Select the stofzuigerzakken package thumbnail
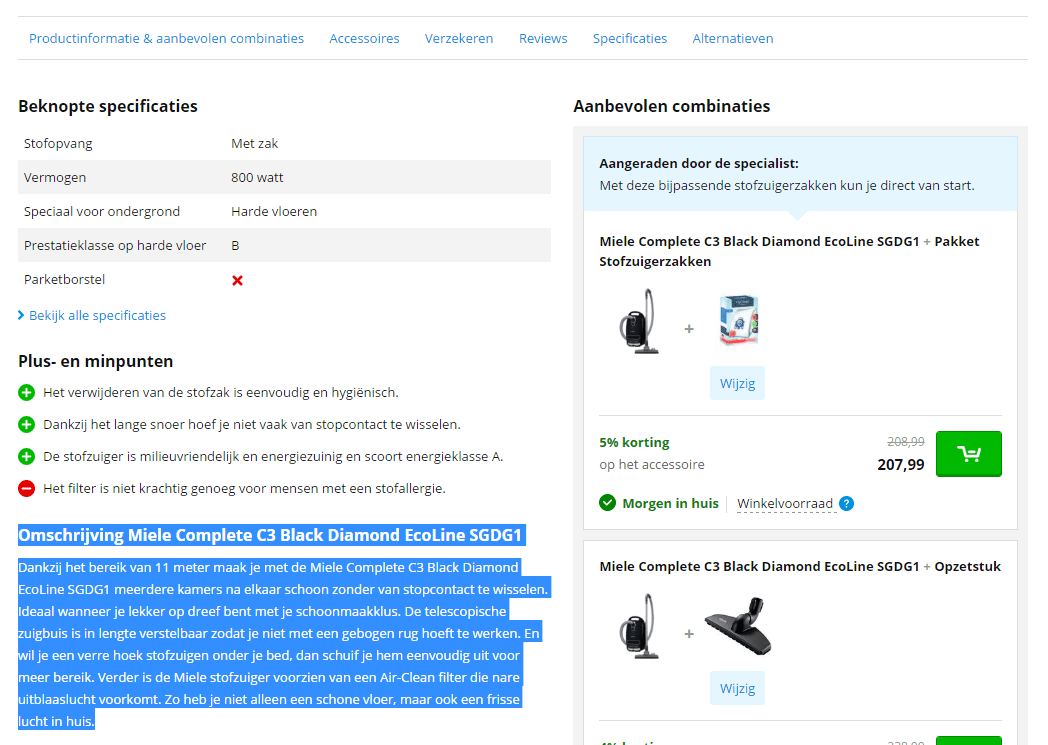The height and width of the screenshot is (745, 1048). click(739, 320)
